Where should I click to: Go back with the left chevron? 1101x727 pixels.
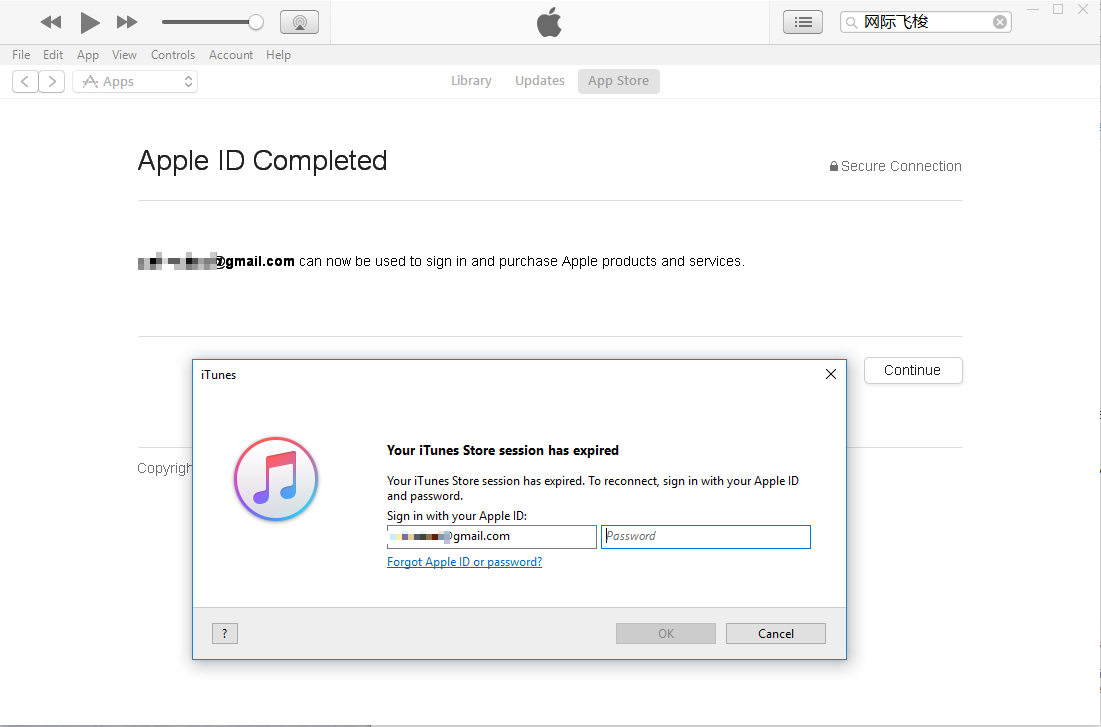(x=25, y=81)
